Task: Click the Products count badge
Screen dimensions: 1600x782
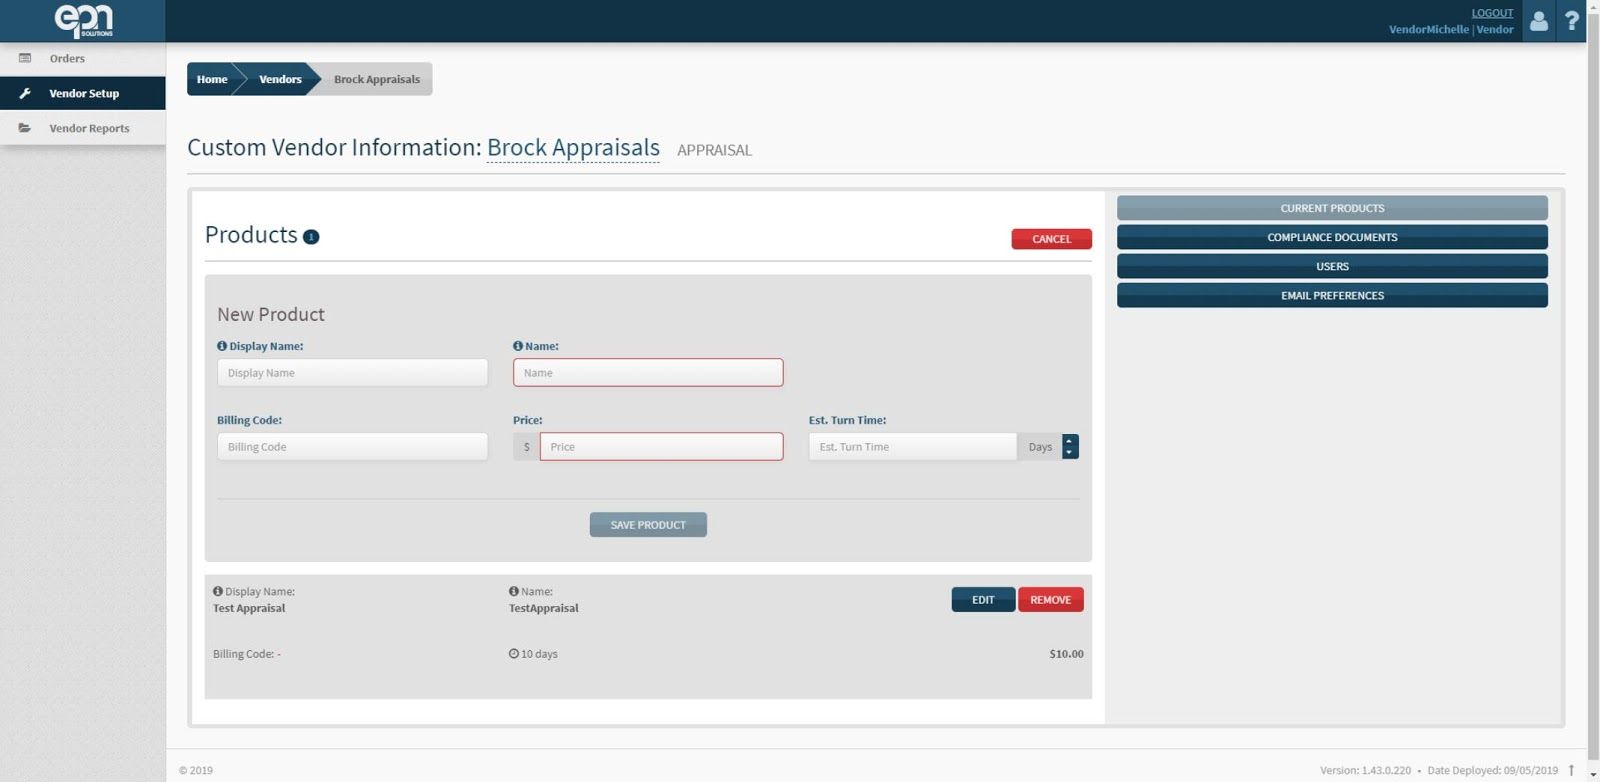Action: tap(311, 237)
